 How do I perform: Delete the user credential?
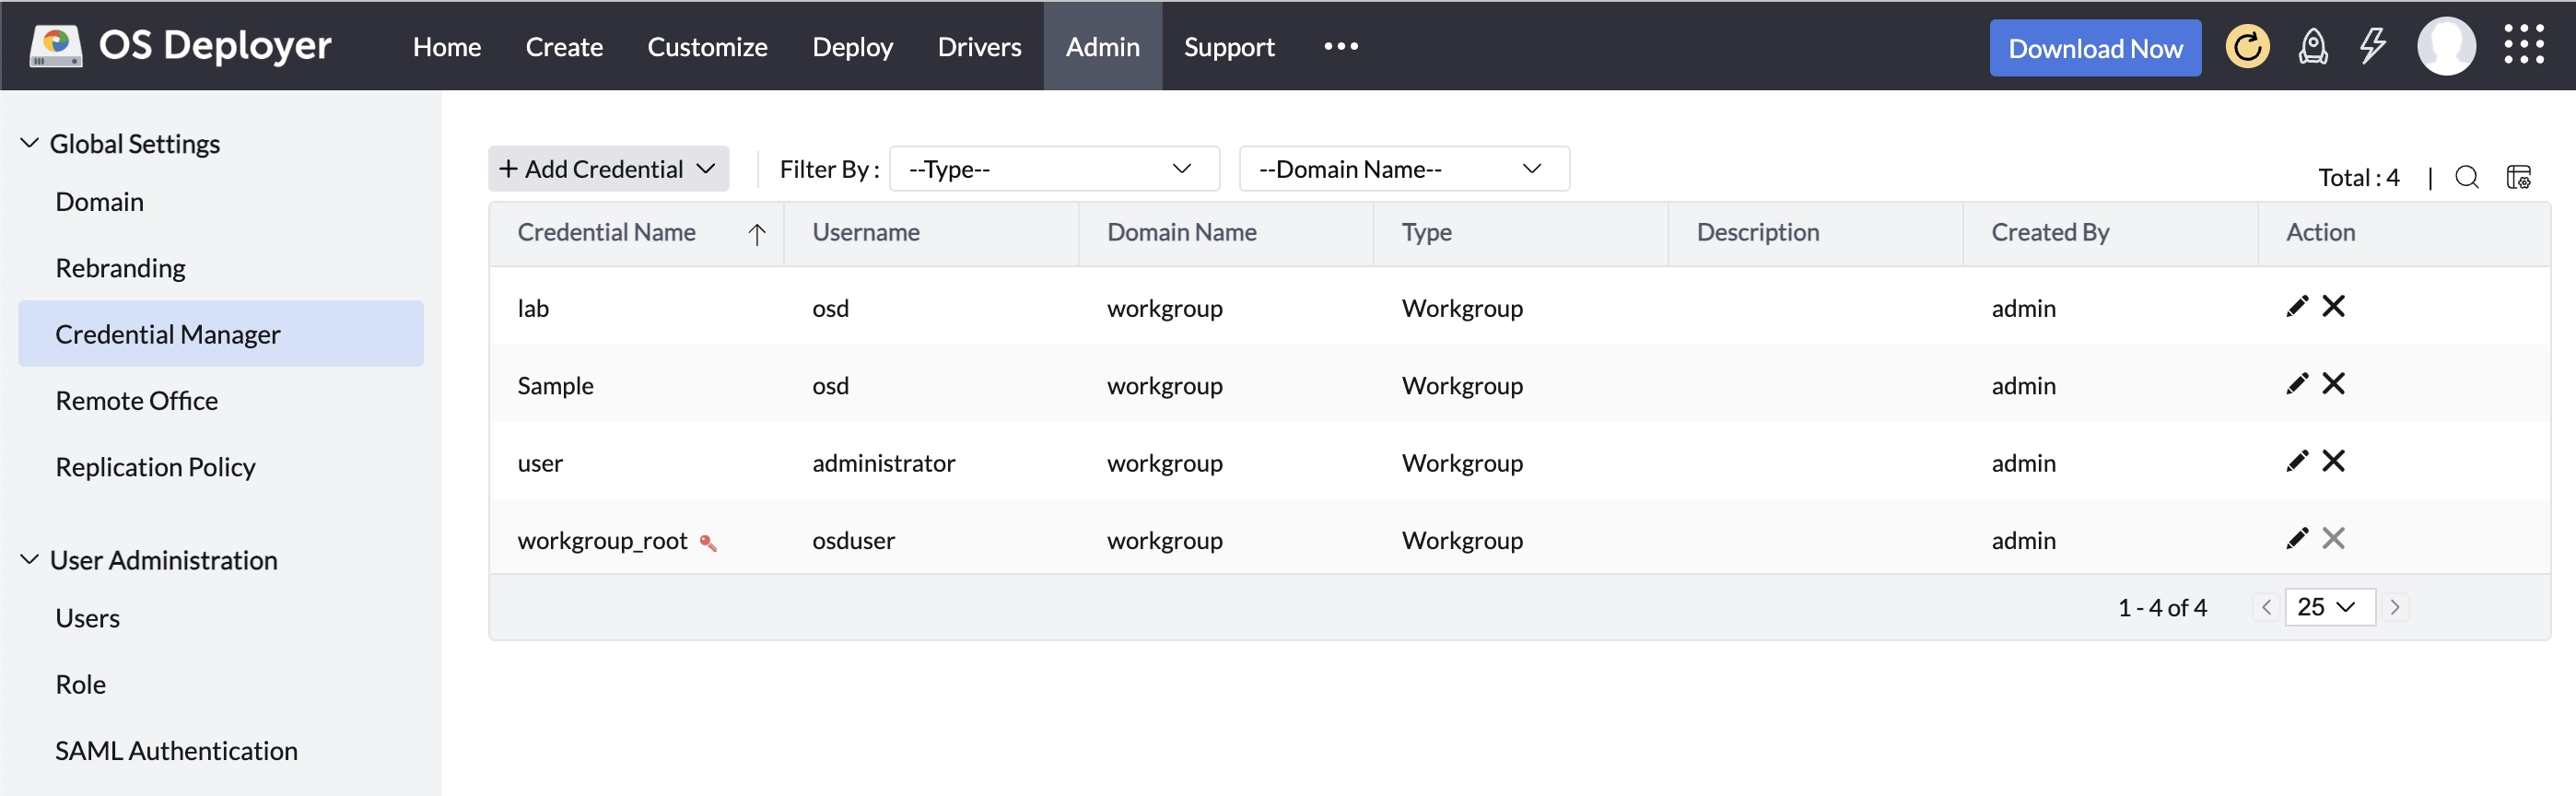tap(2333, 461)
